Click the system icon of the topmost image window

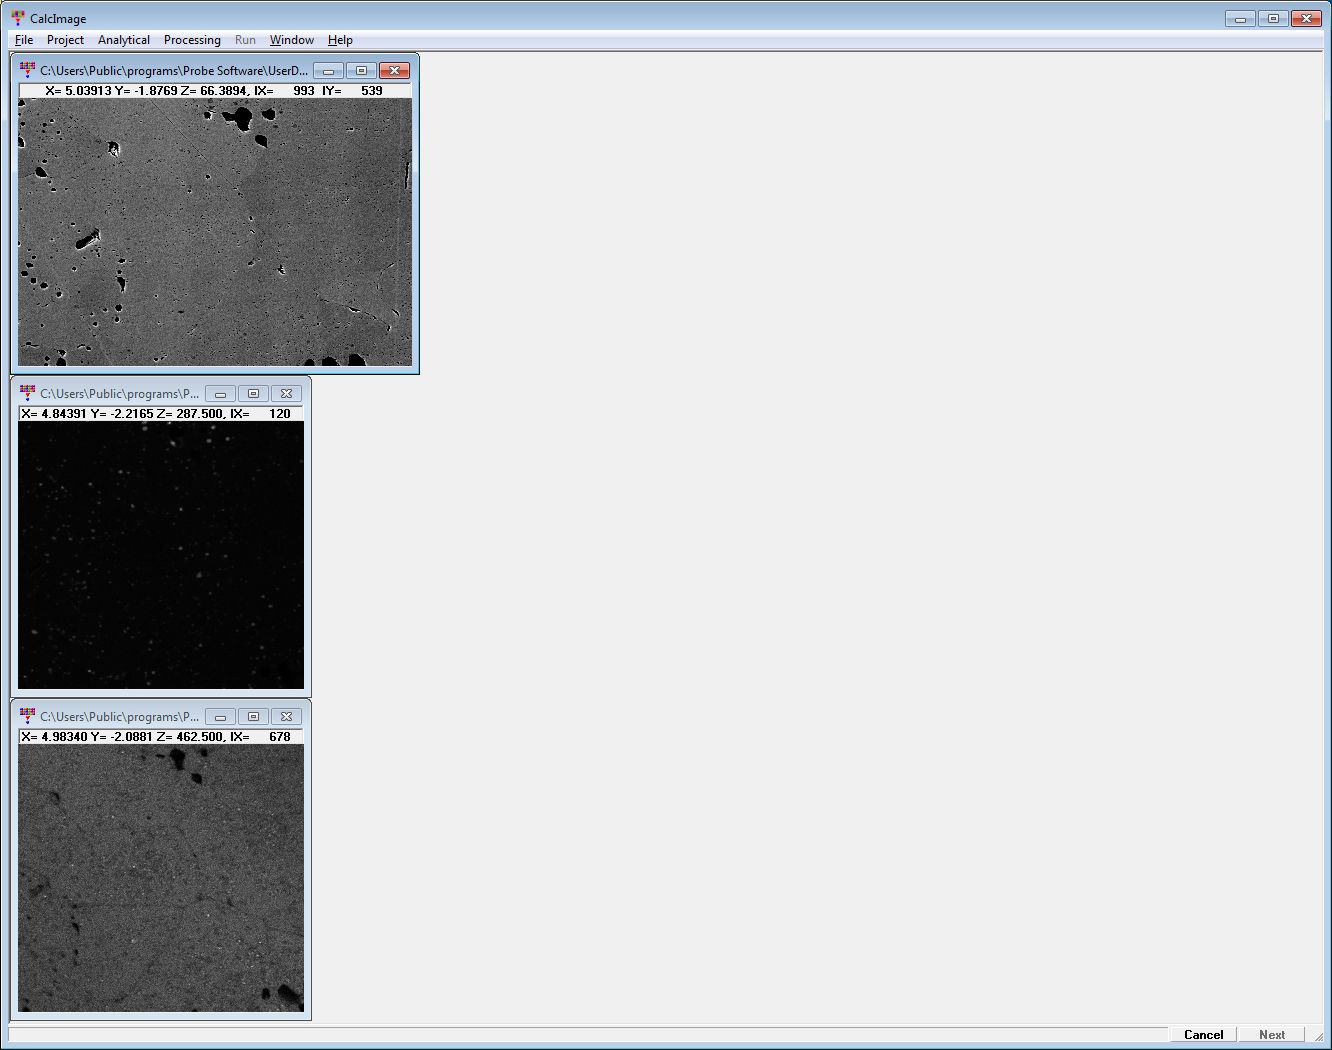pyautogui.click(x=27, y=70)
